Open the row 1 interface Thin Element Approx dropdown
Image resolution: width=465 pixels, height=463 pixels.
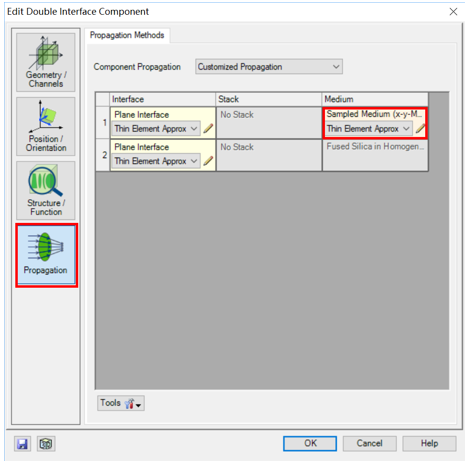click(x=156, y=129)
